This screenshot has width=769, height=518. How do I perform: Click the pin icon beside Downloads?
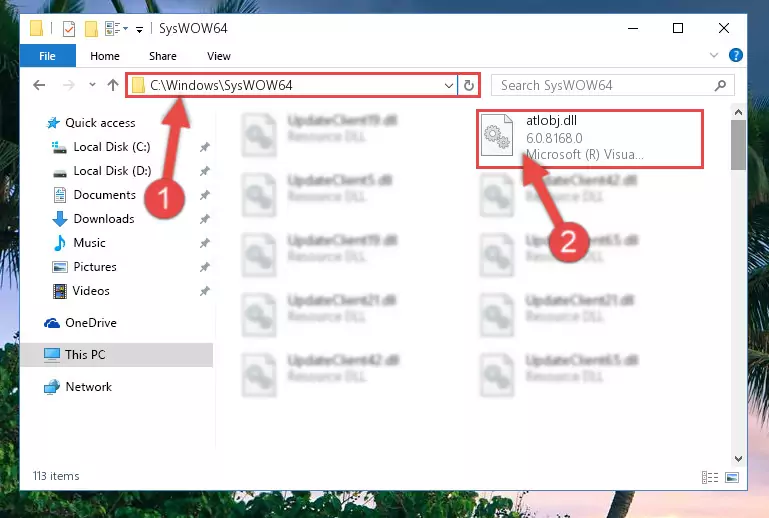(205, 219)
